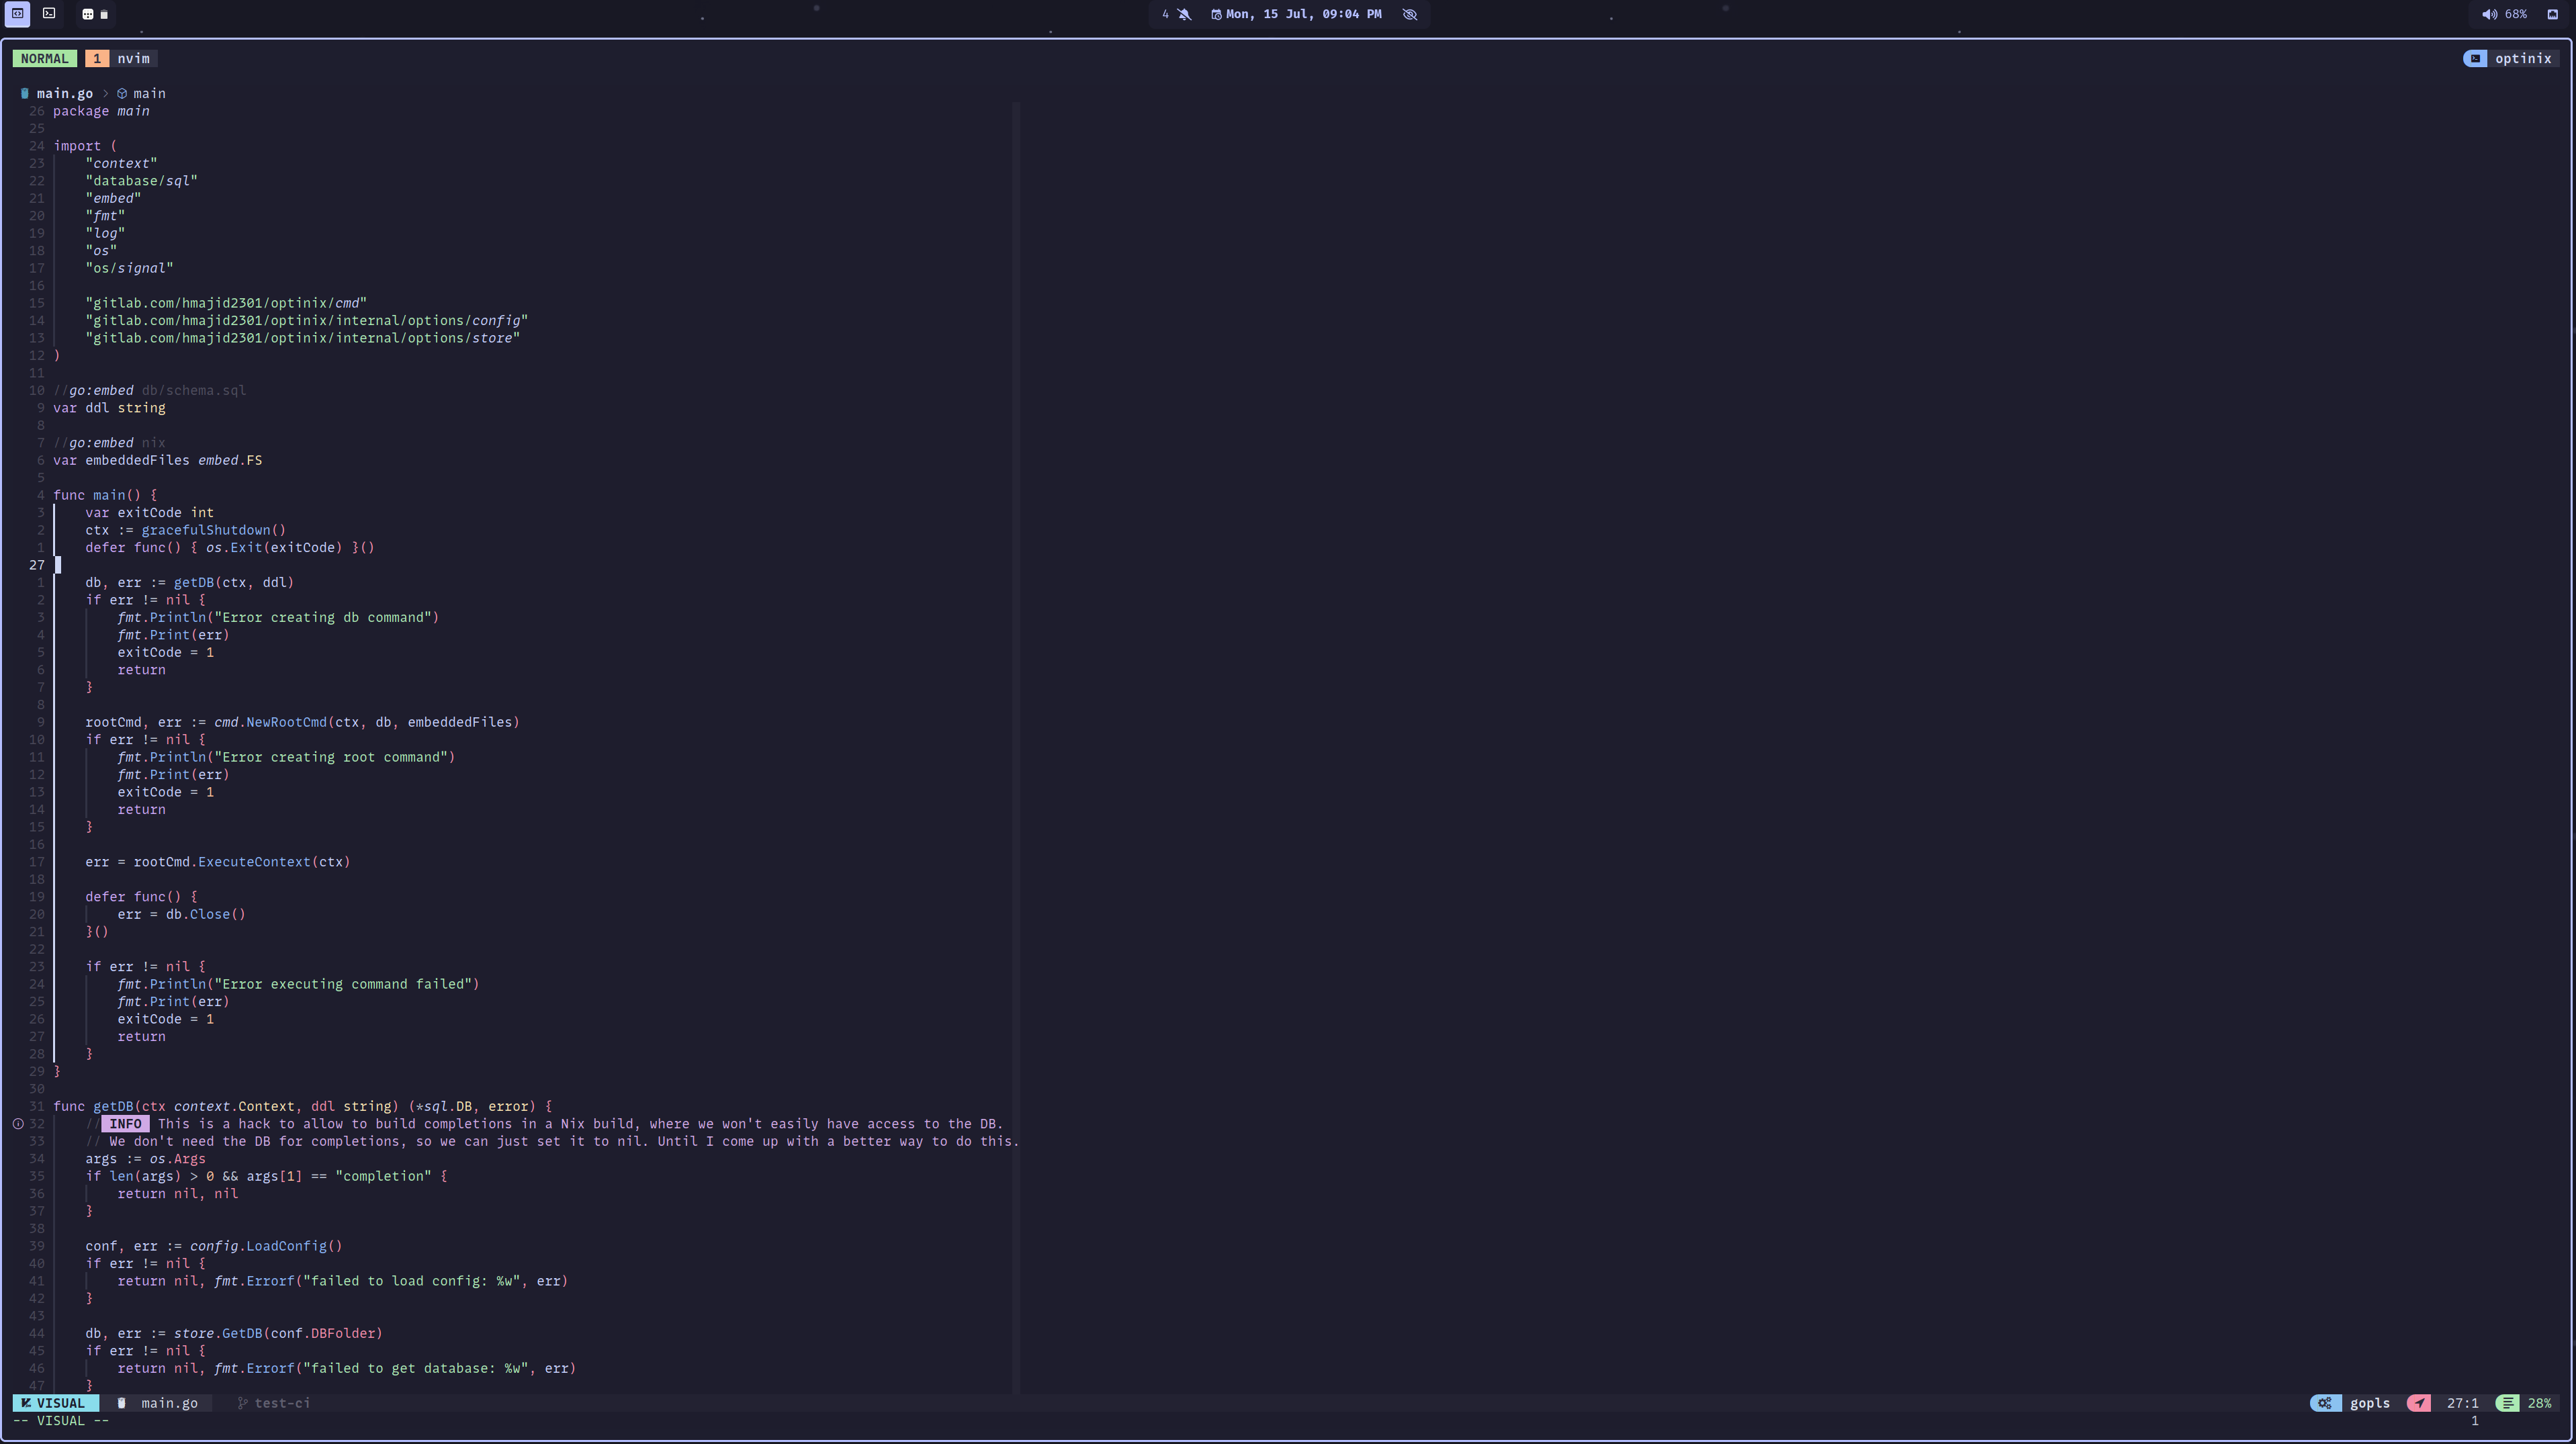
Task: Expand the breadcrumb chevron after main.go
Action: pos(105,94)
